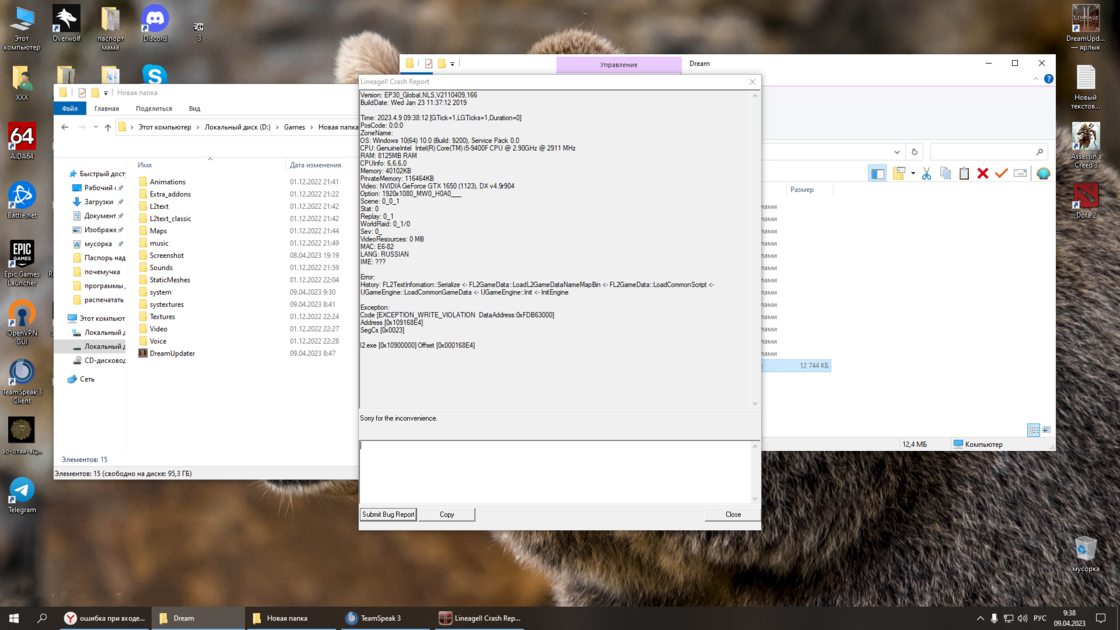This screenshot has width=1120, height=630.
Task: Toggle properties checkmark in quick access toolbar
Action: tap(428, 64)
